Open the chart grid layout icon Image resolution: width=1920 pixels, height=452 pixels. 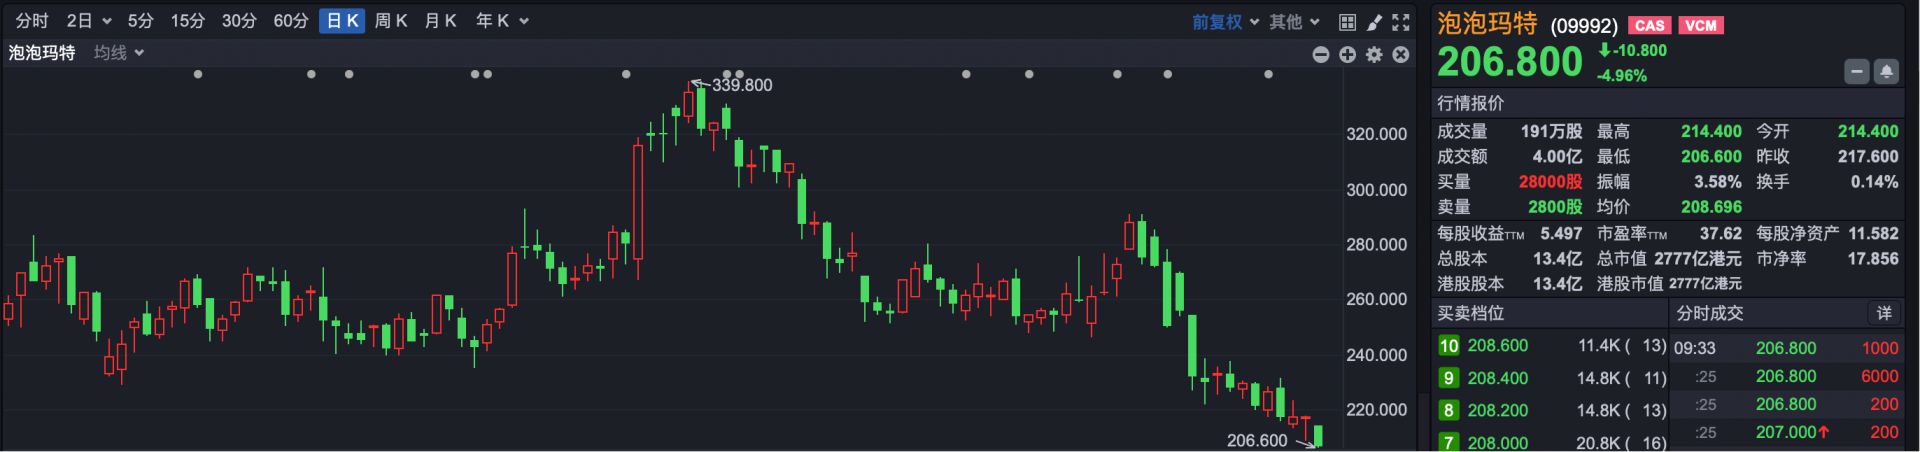[x=1347, y=22]
